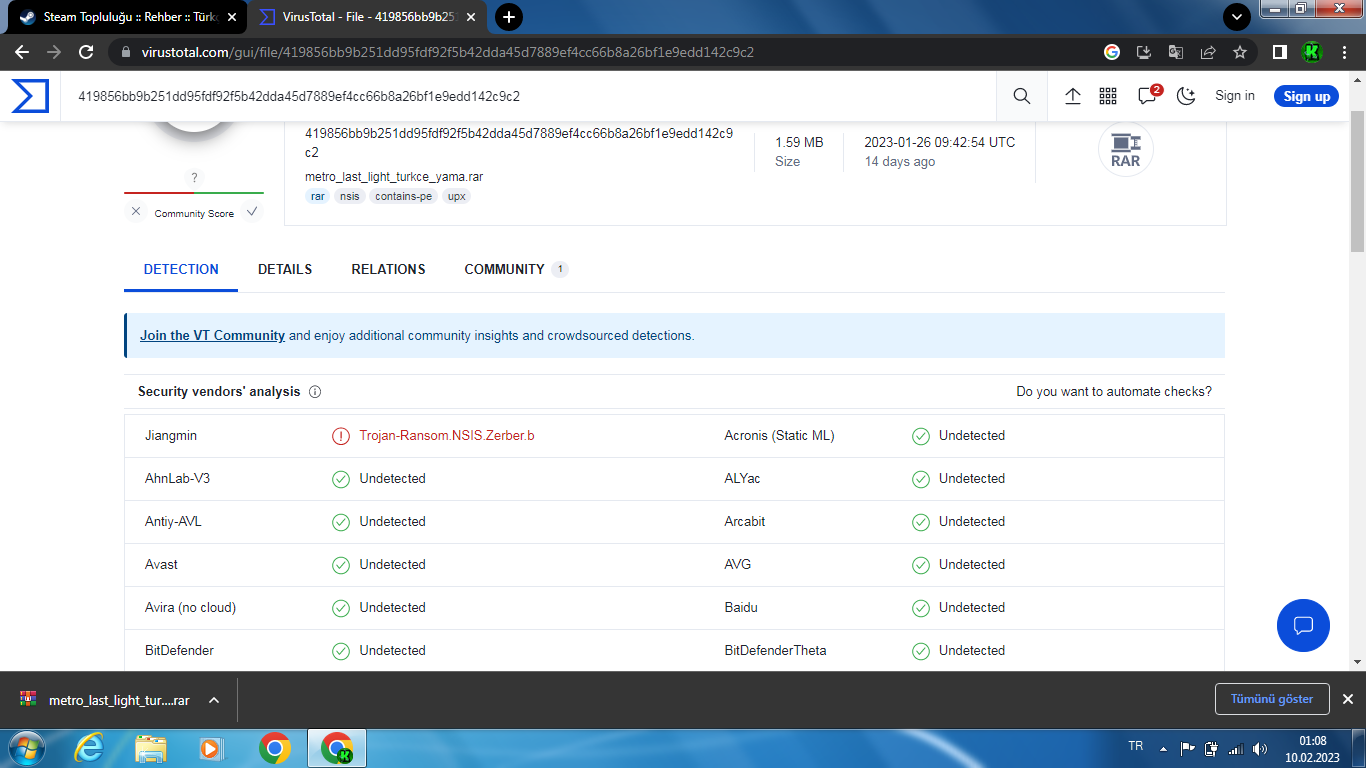Click the Google icon in the address bar
The width and height of the screenshot is (1366, 768).
[1112, 52]
